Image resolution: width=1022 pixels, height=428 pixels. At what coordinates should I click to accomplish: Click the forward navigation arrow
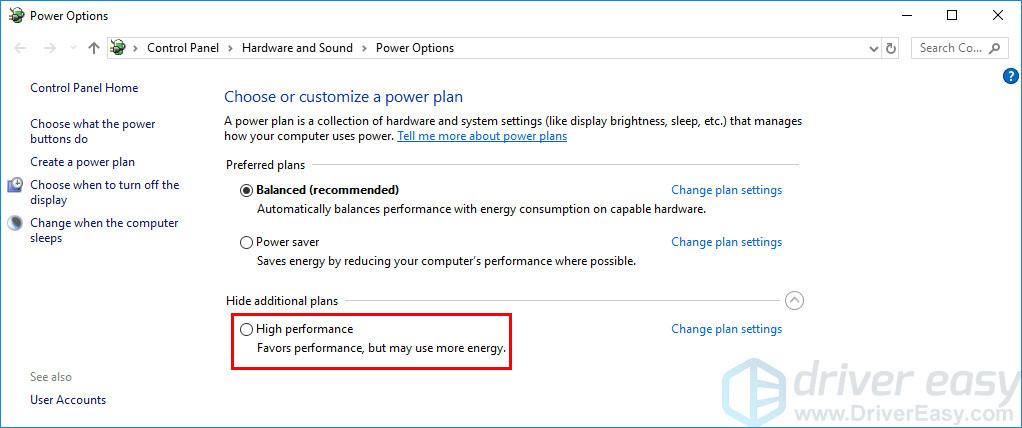49,48
